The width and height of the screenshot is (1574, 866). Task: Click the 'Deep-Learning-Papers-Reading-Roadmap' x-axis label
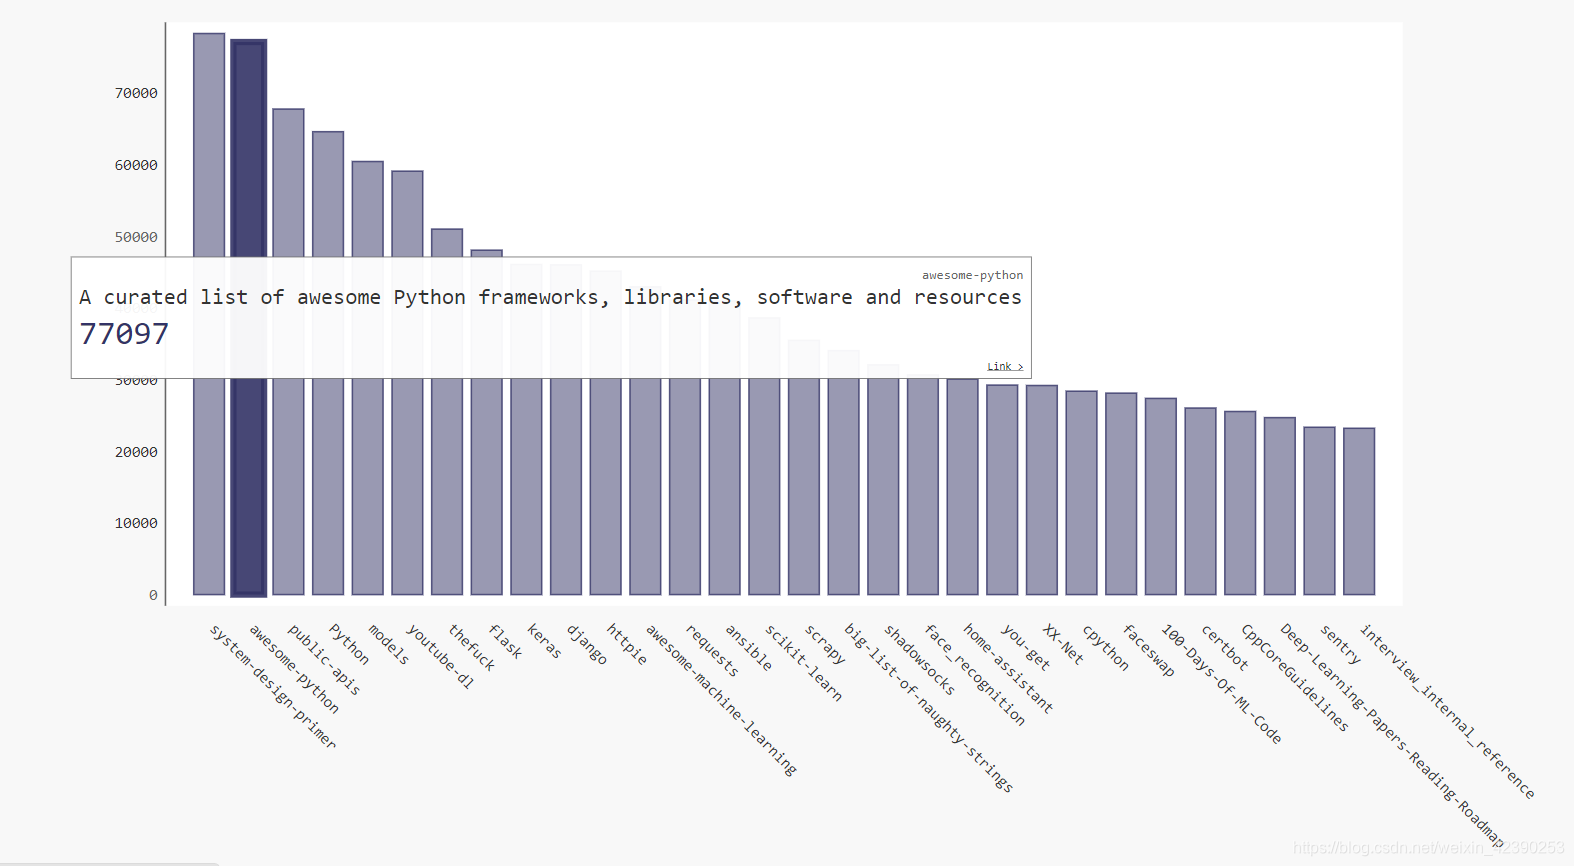click(1392, 735)
